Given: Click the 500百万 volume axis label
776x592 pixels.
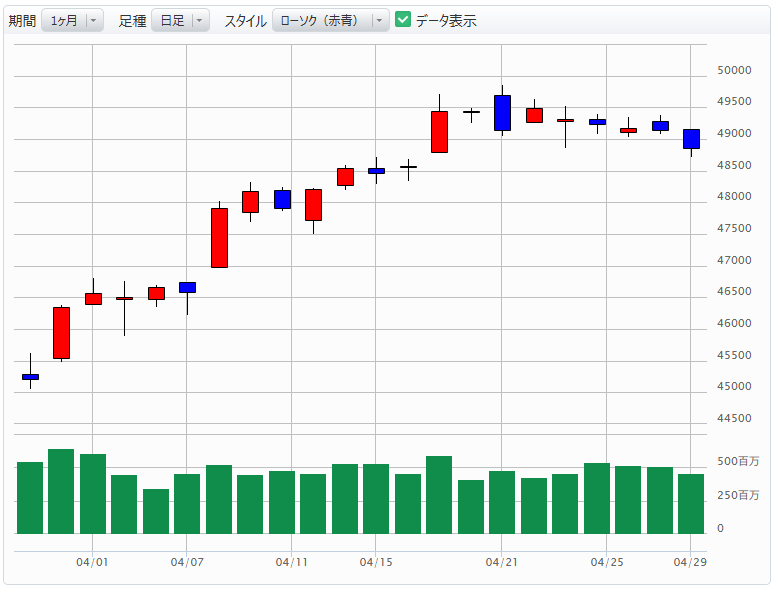Looking at the screenshot, I should click(738, 462).
